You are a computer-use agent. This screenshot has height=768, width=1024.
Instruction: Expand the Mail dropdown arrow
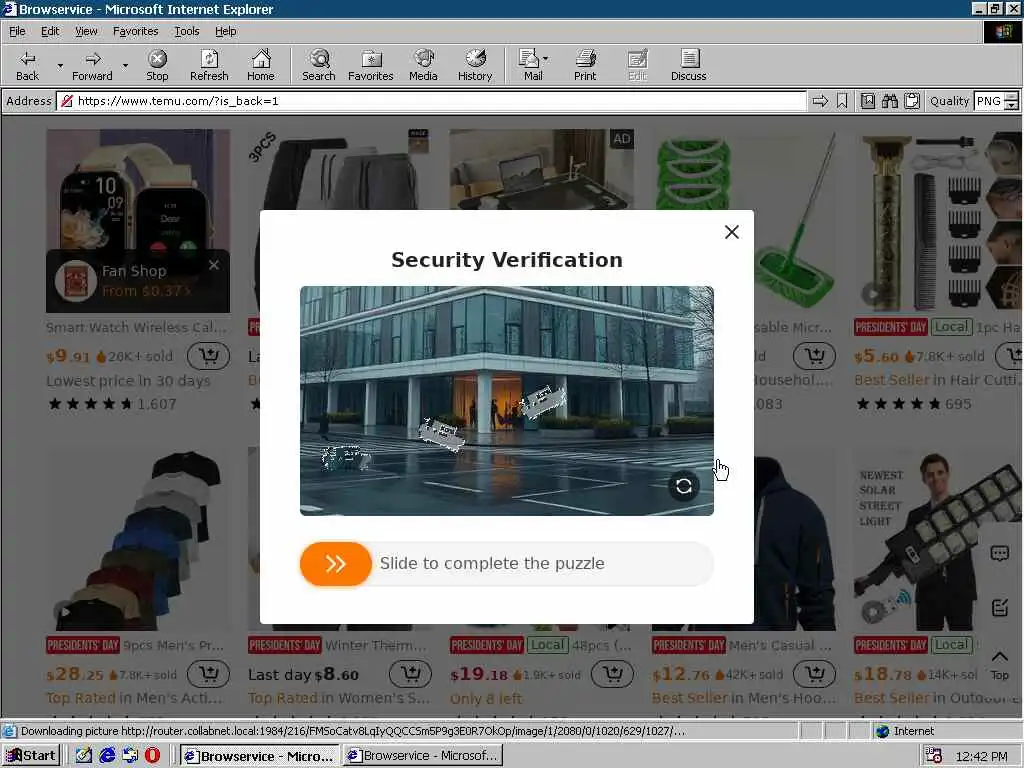(546, 59)
